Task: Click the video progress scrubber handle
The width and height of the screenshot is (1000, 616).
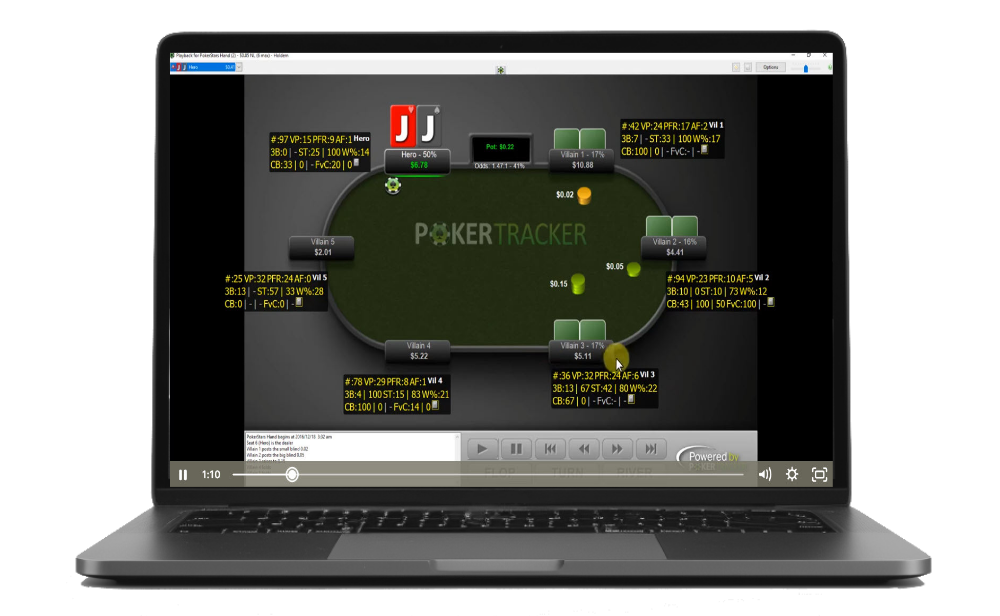Action: [x=292, y=475]
